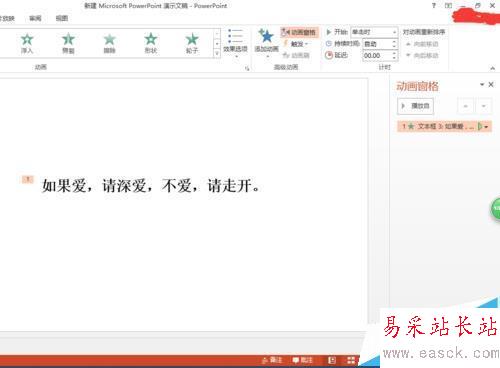Move animation down in pane order

[x=483, y=106]
